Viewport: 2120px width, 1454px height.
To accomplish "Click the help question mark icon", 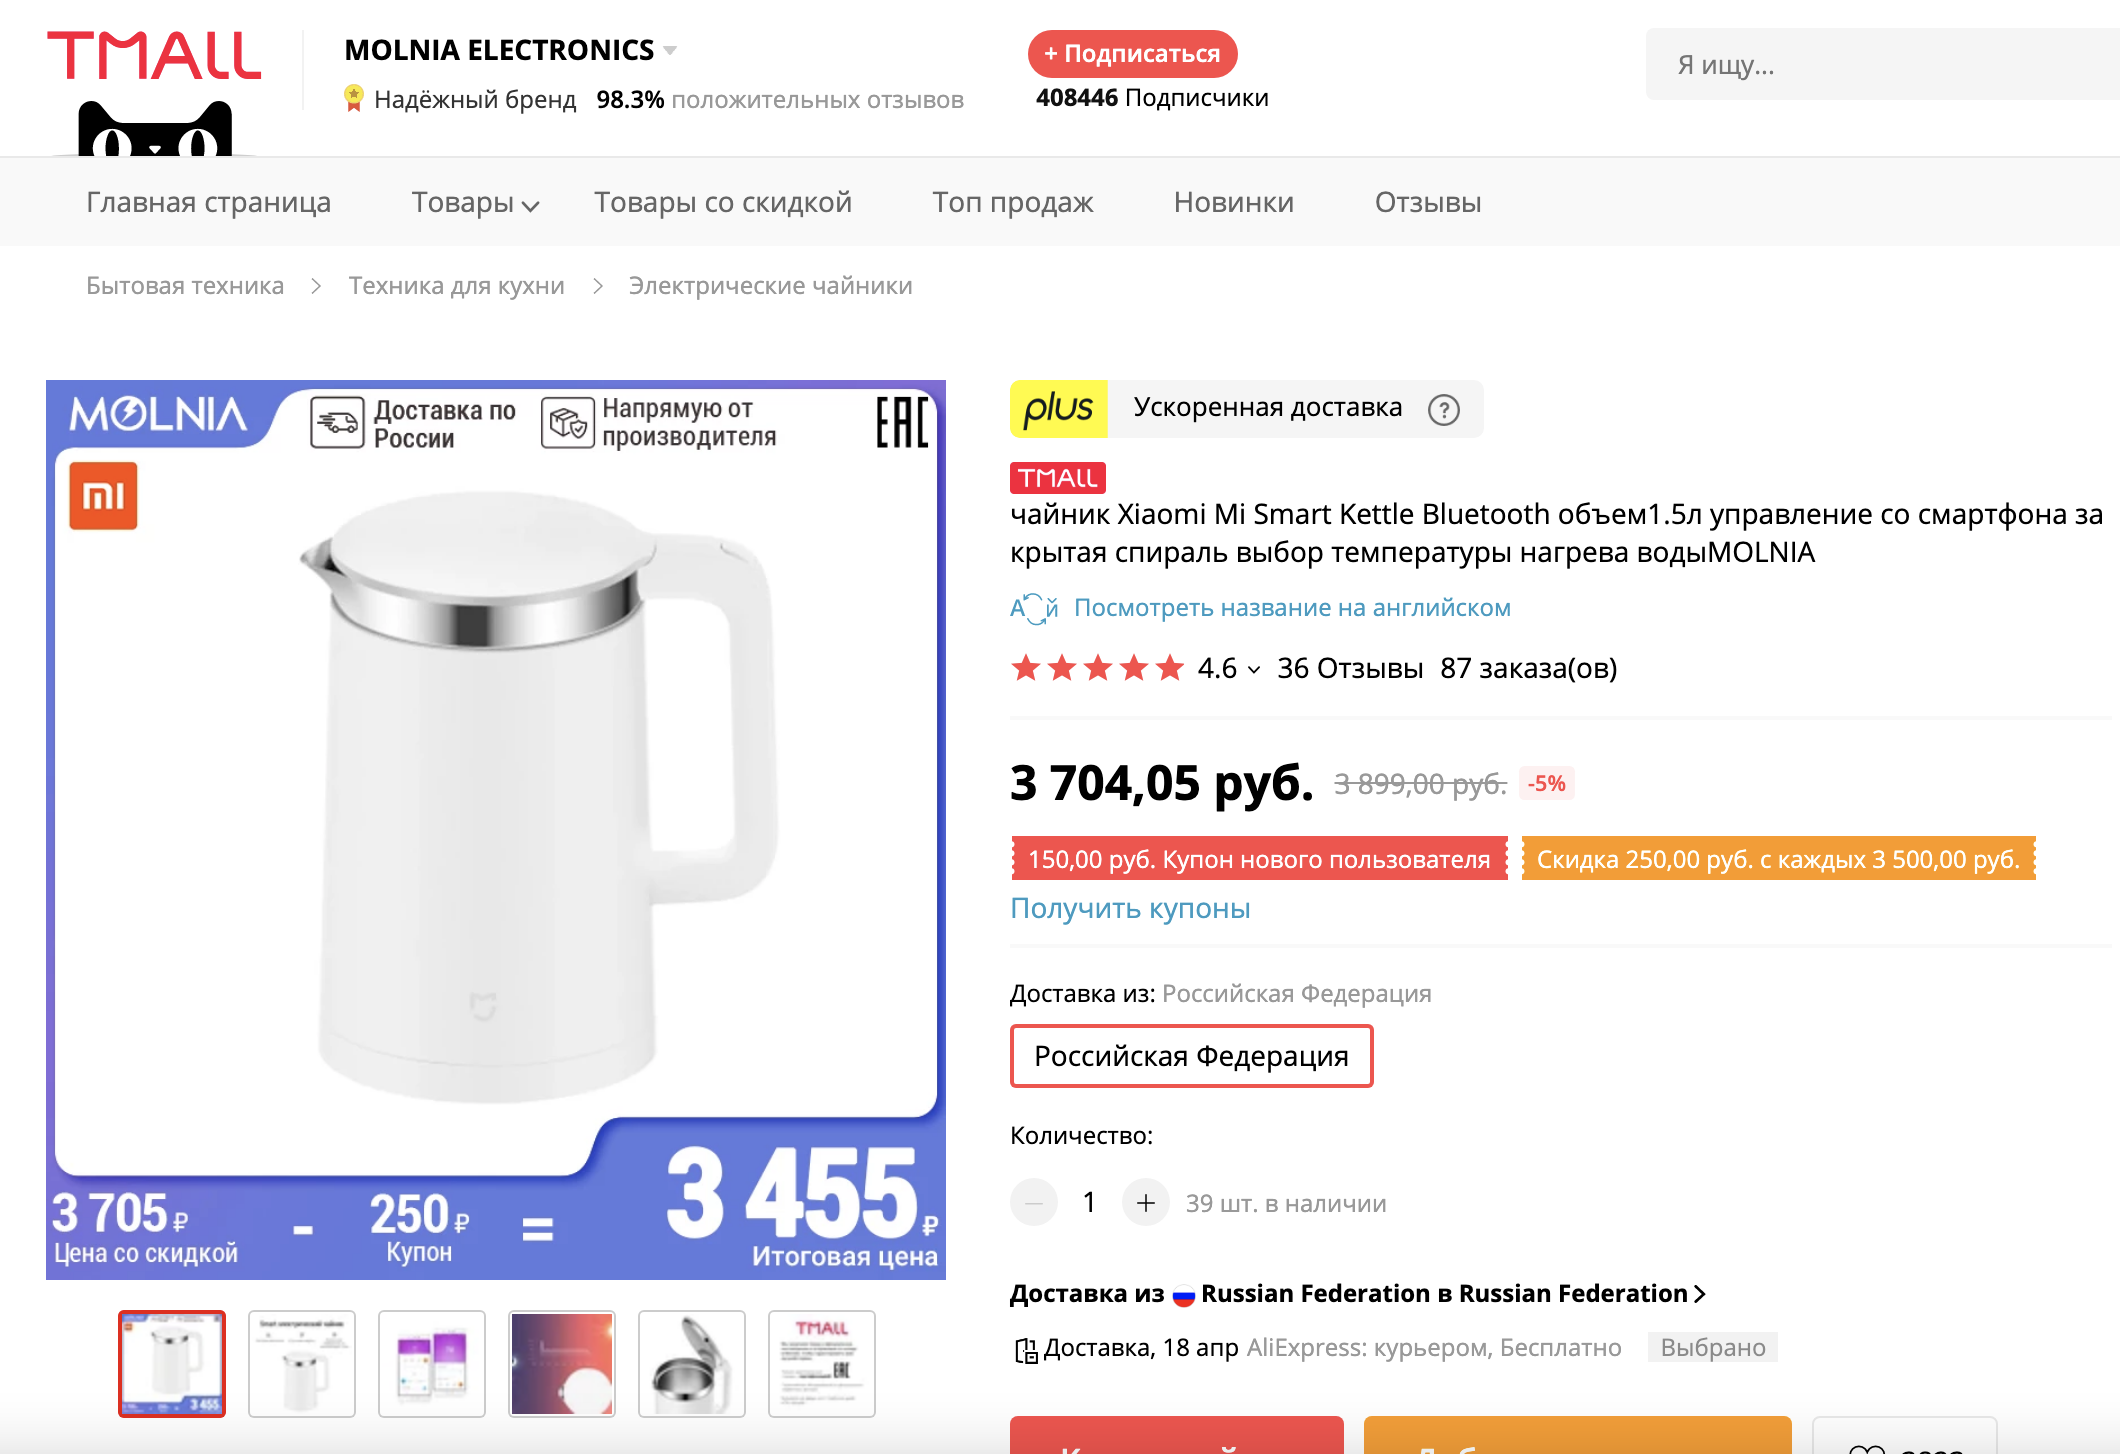I will click(1443, 410).
